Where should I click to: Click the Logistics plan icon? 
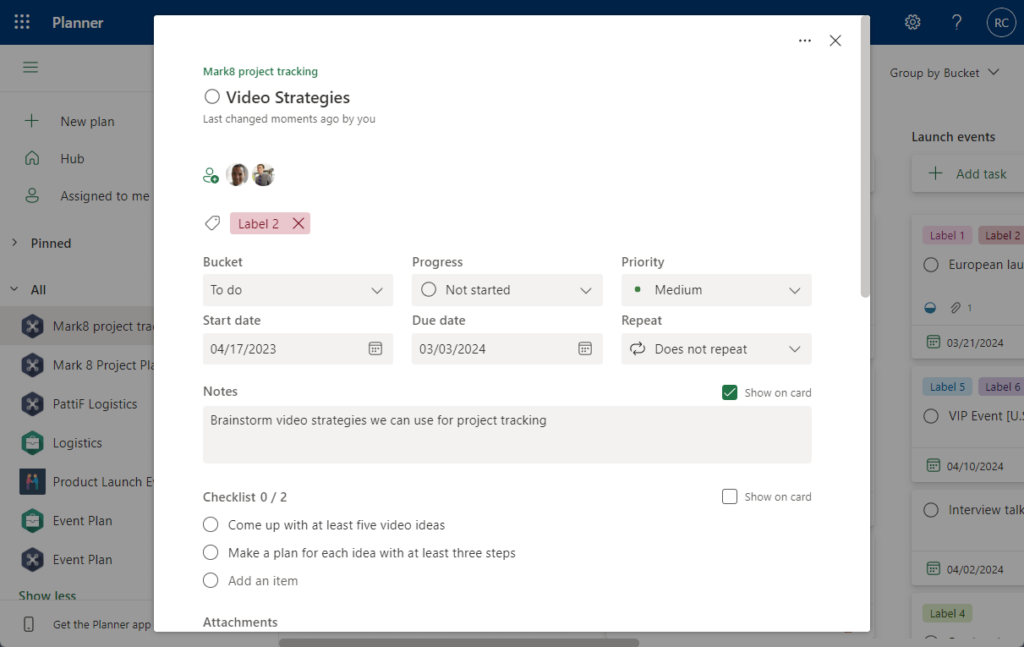tap(32, 443)
